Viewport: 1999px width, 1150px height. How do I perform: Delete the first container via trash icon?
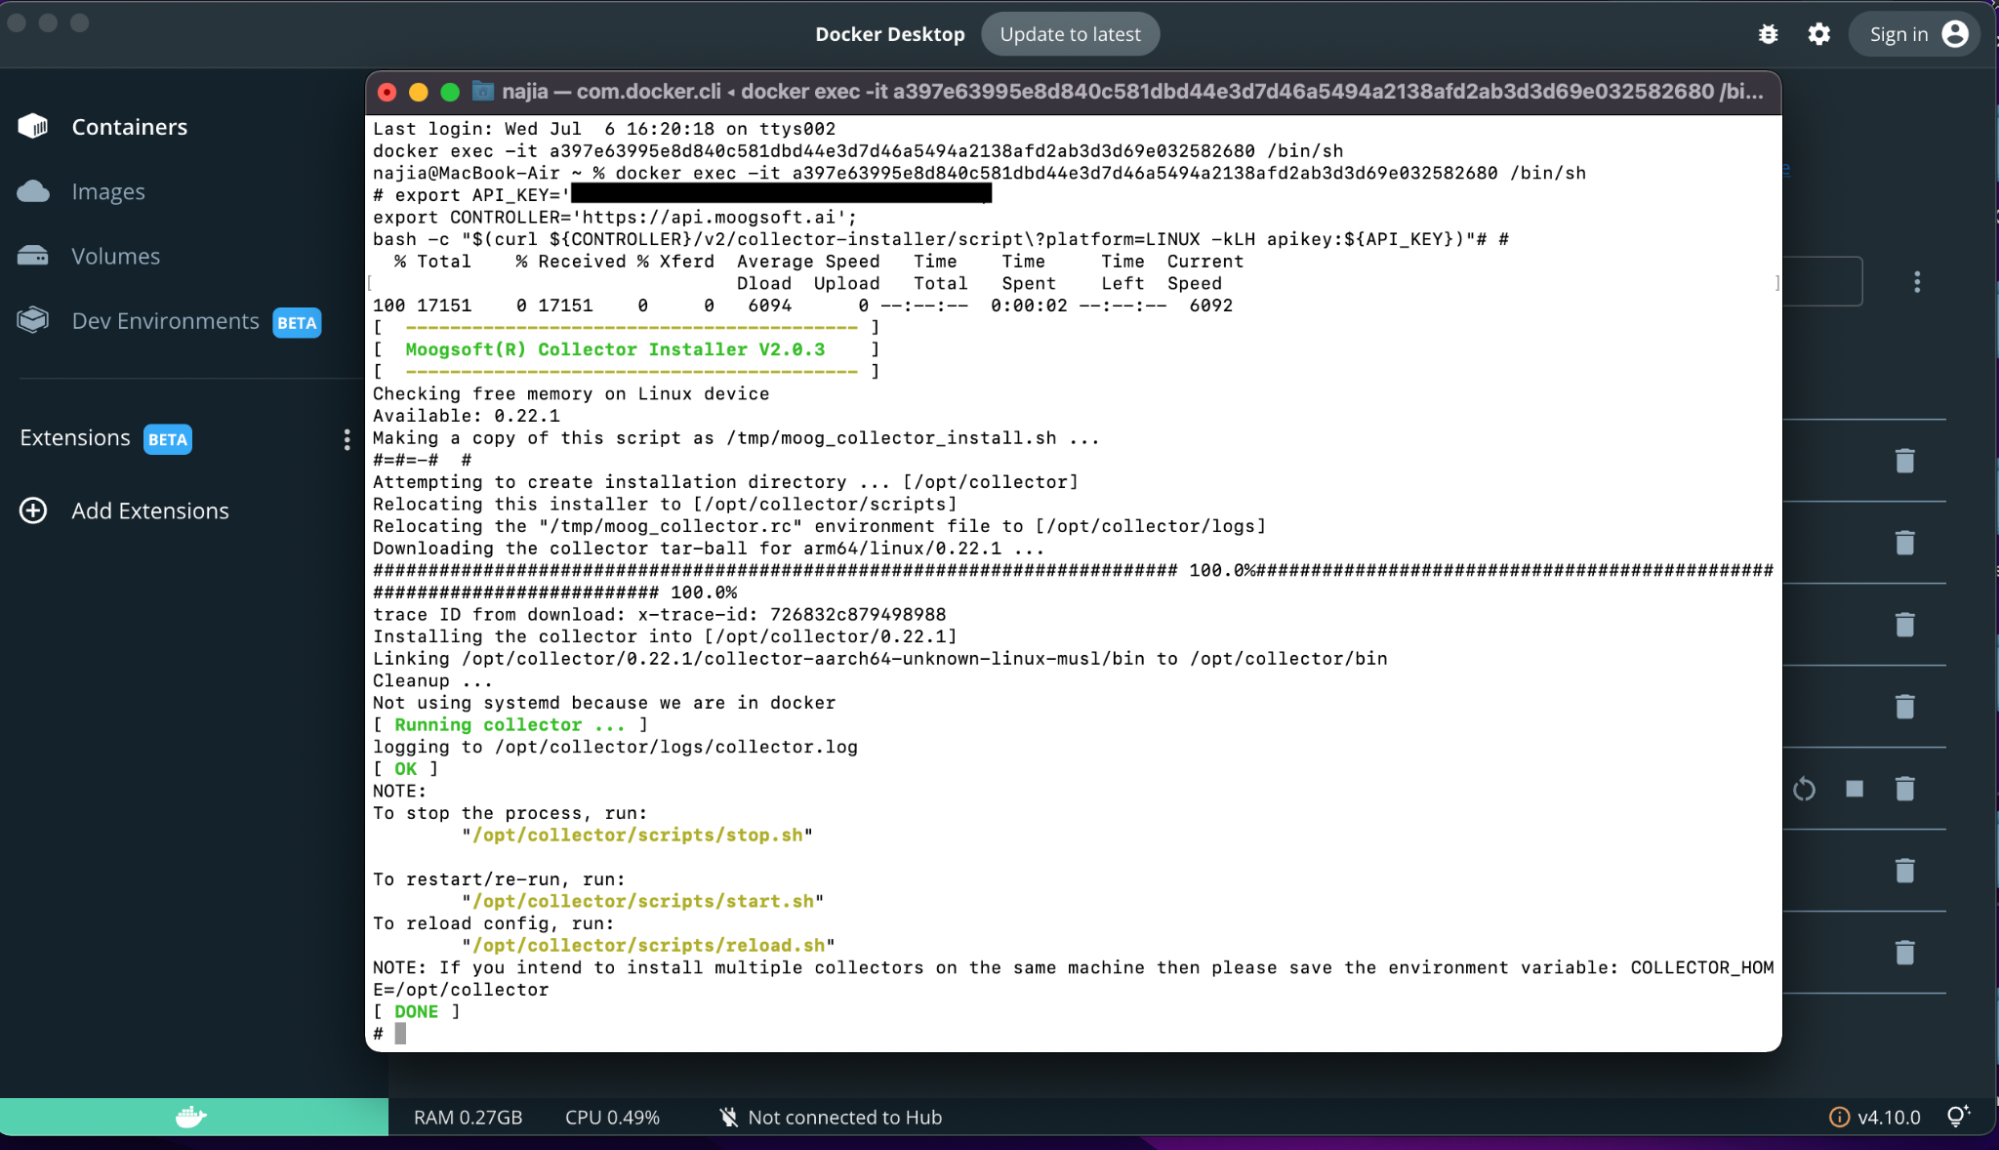(1905, 460)
